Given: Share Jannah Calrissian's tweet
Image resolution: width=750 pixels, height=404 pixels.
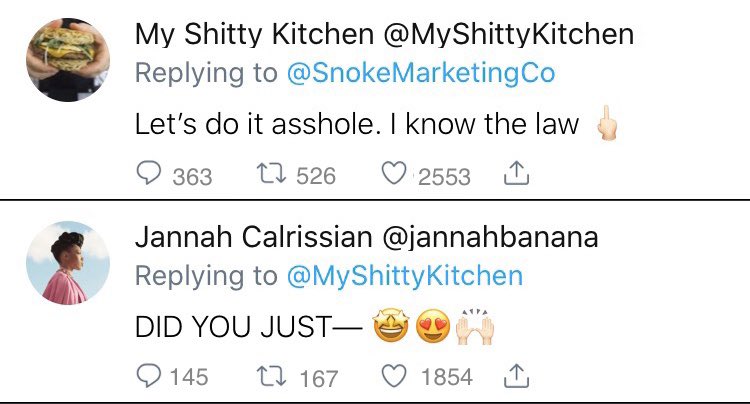Looking at the screenshot, I should pyautogui.click(x=516, y=376).
